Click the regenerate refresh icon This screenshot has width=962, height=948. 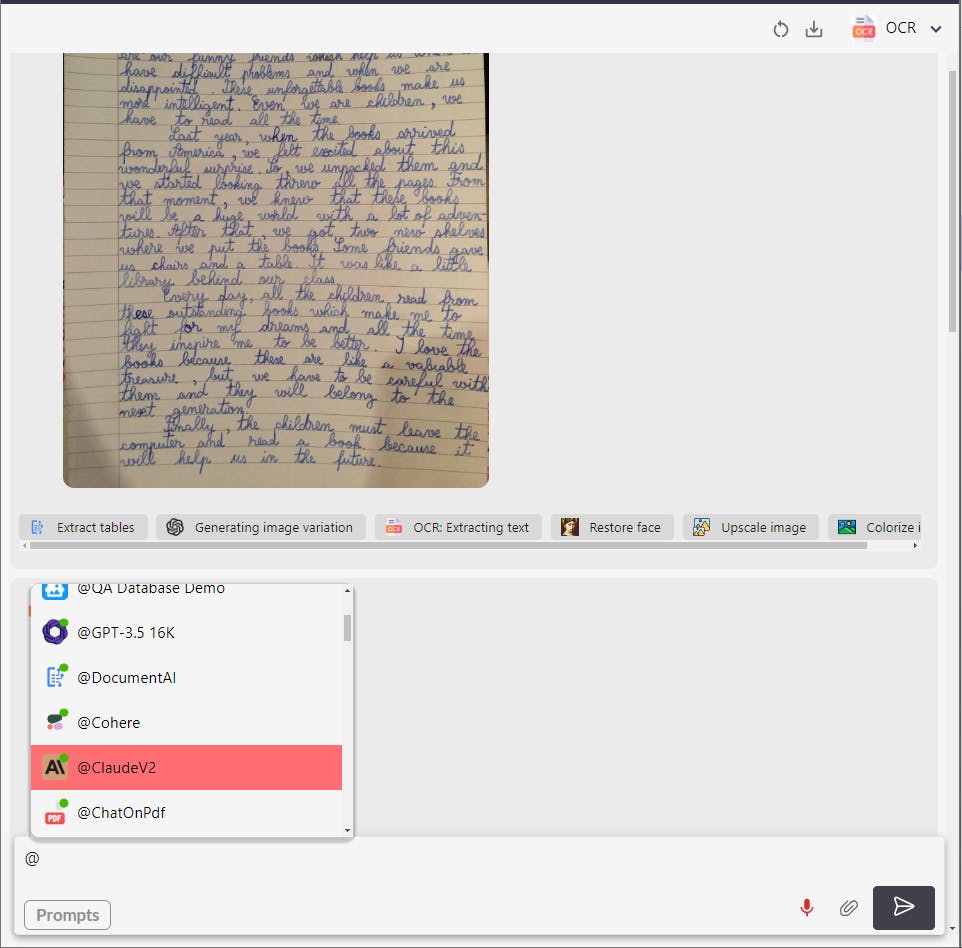coord(780,29)
